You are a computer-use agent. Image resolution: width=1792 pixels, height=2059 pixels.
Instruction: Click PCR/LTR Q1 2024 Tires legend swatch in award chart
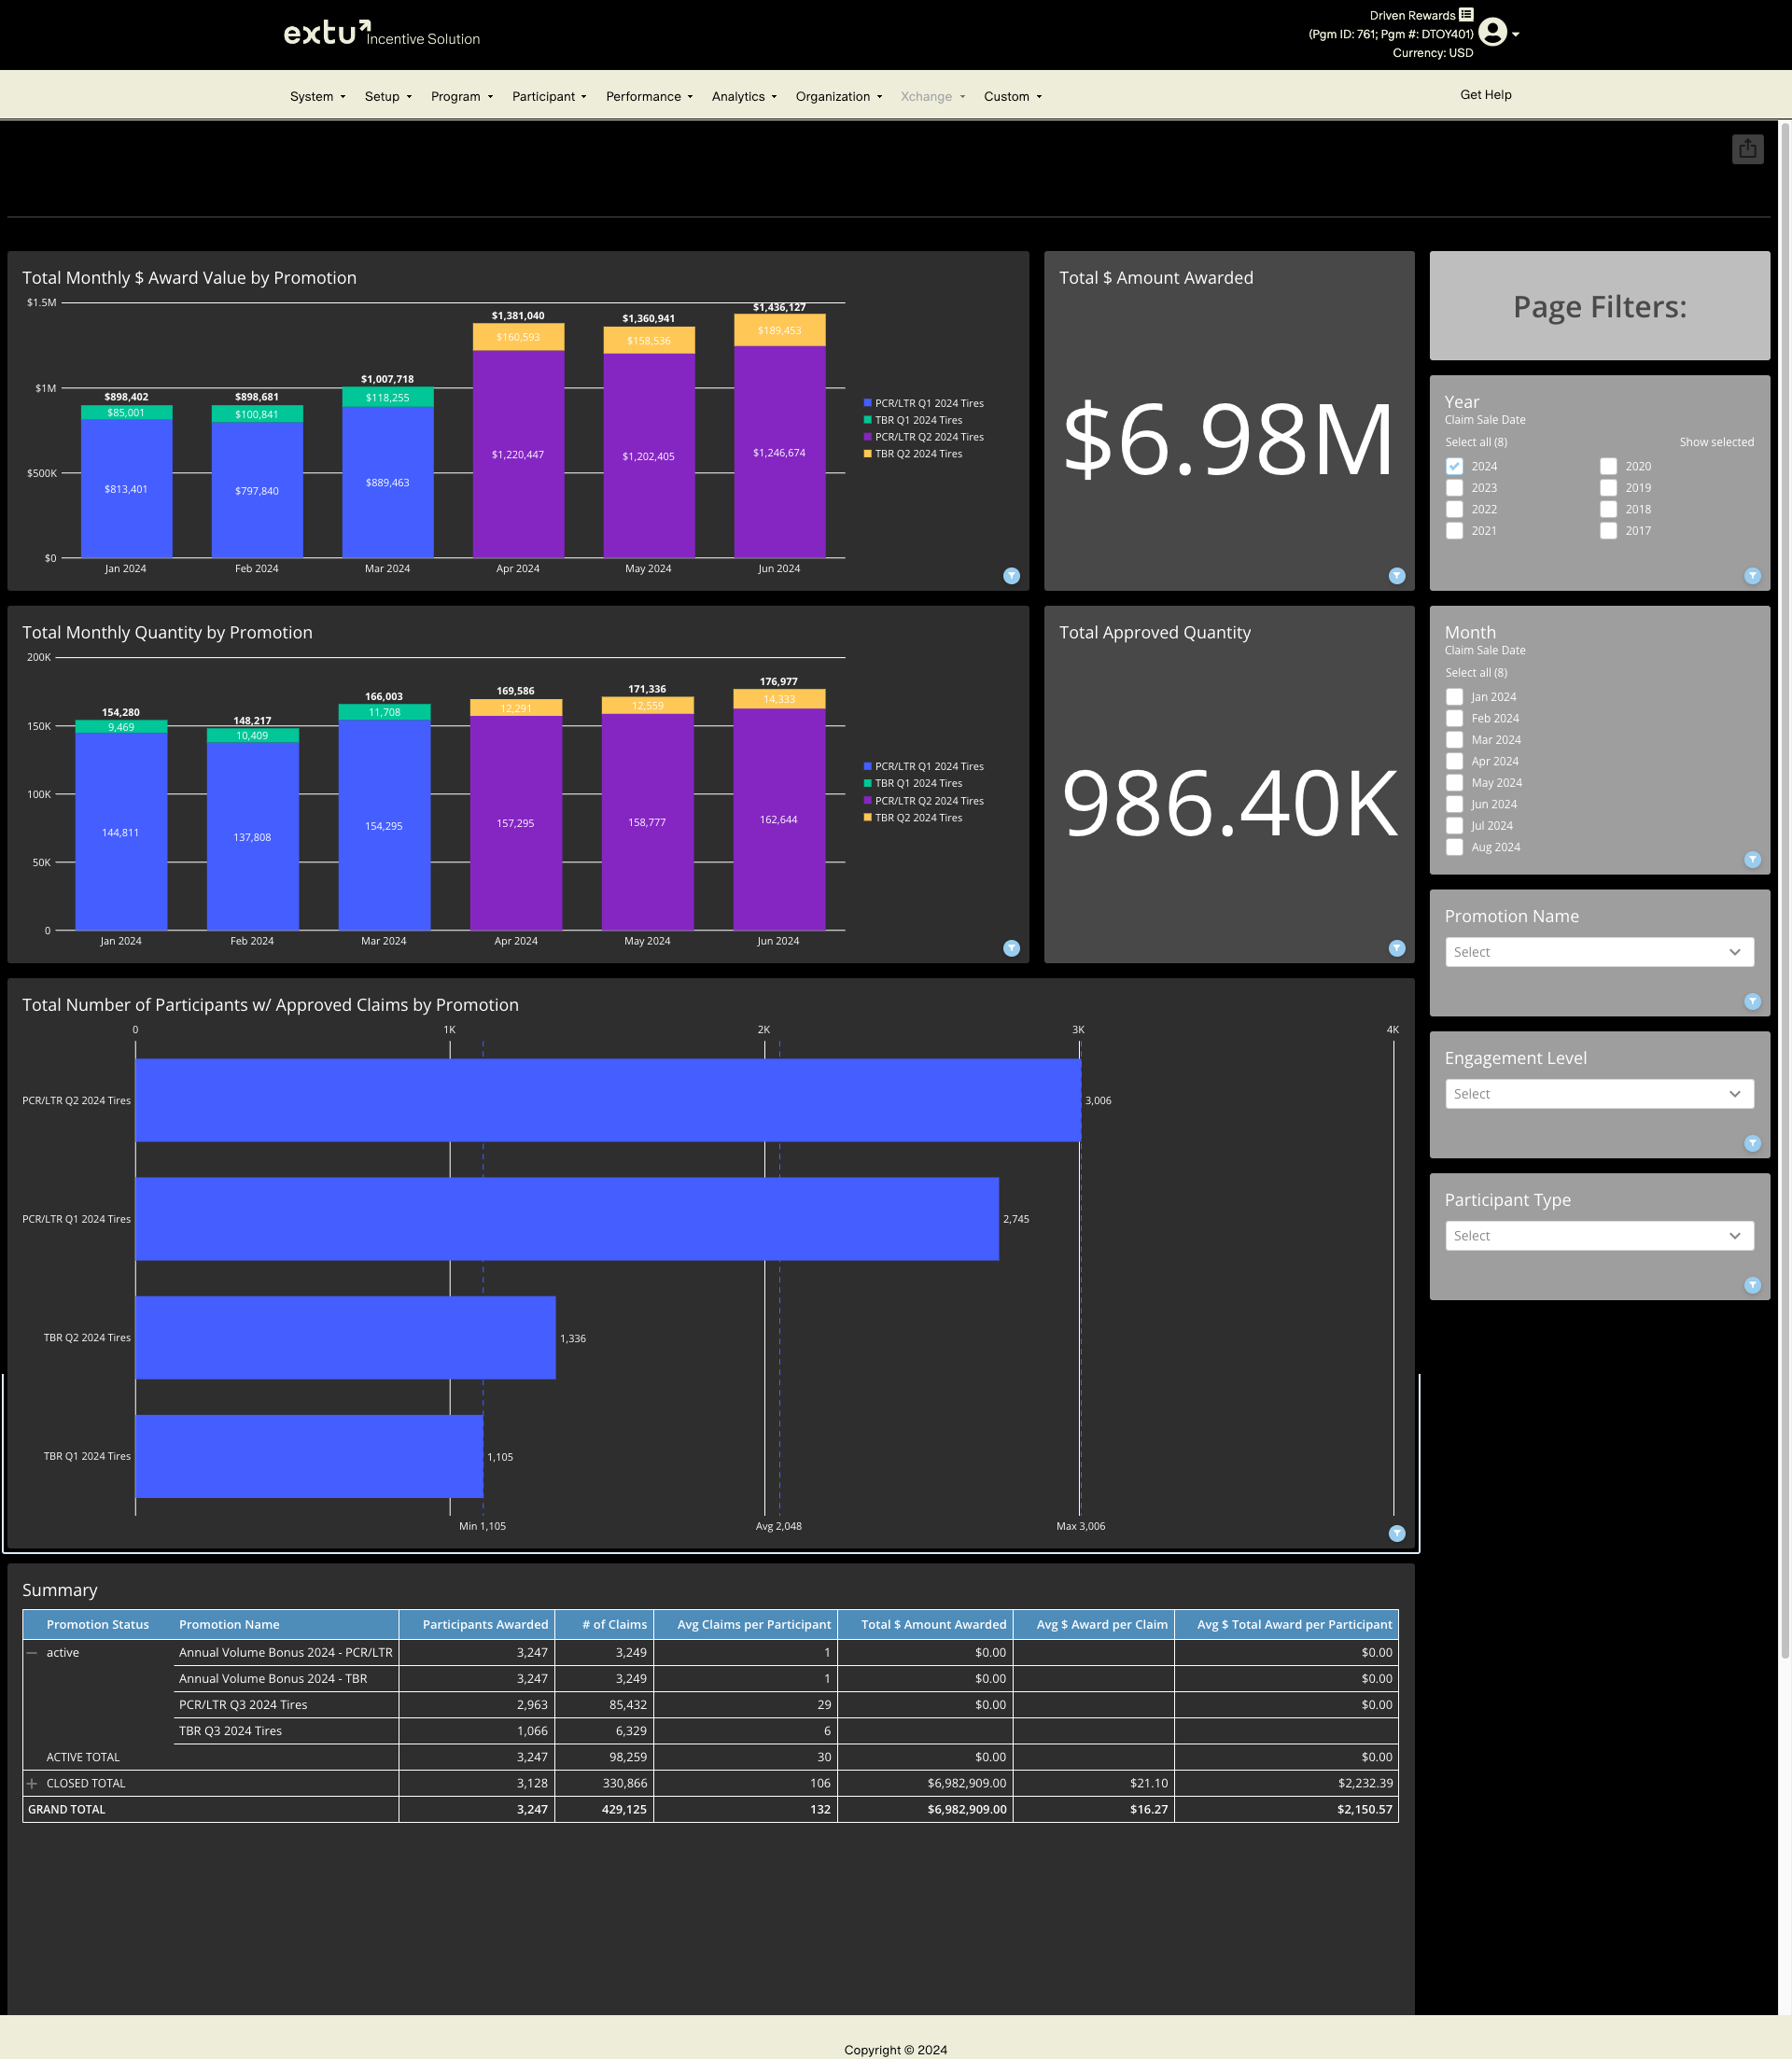pos(867,403)
